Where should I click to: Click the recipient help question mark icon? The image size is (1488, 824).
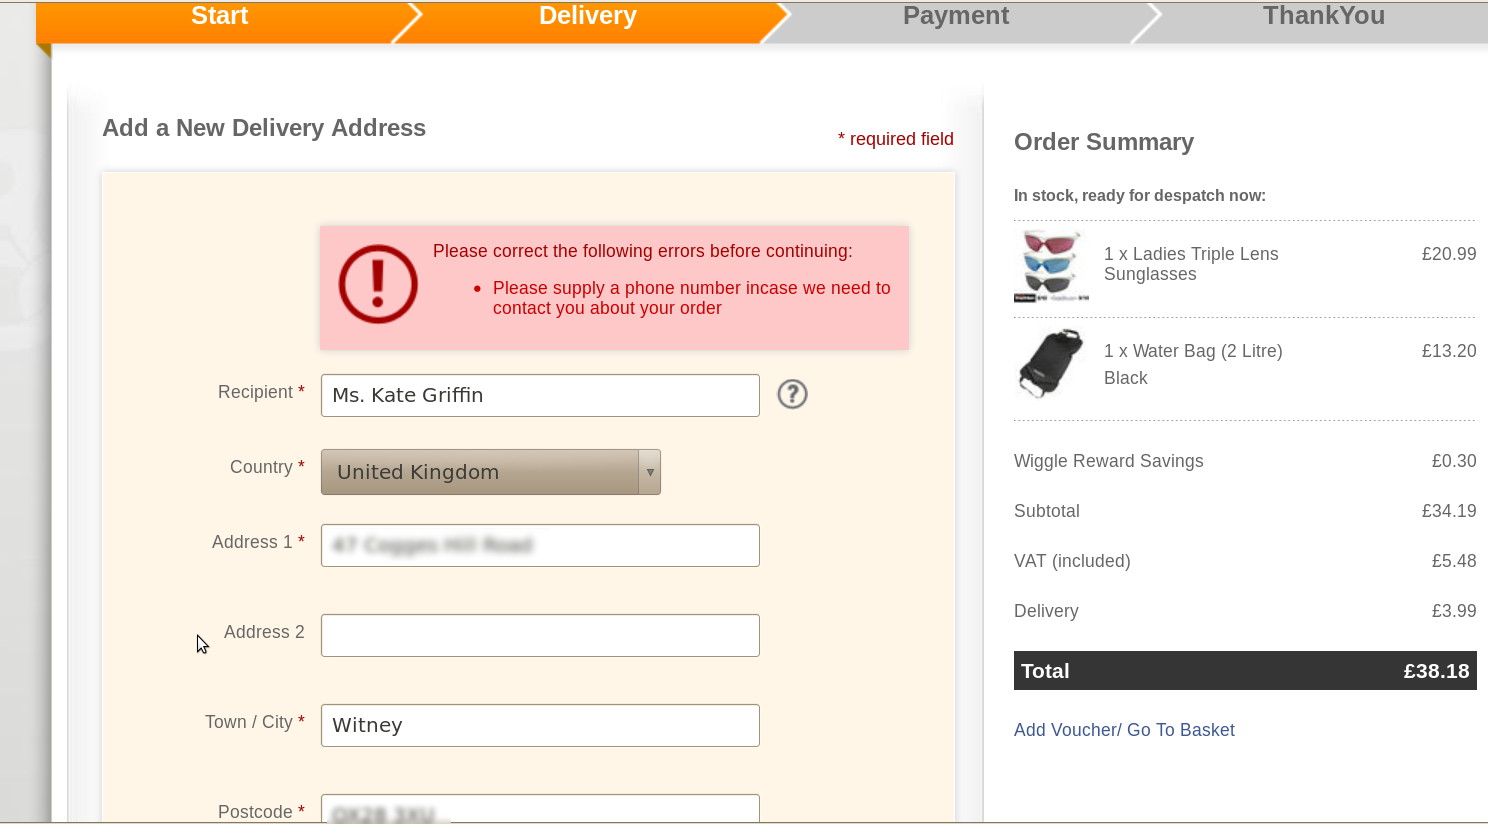click(x=792, y=394)
